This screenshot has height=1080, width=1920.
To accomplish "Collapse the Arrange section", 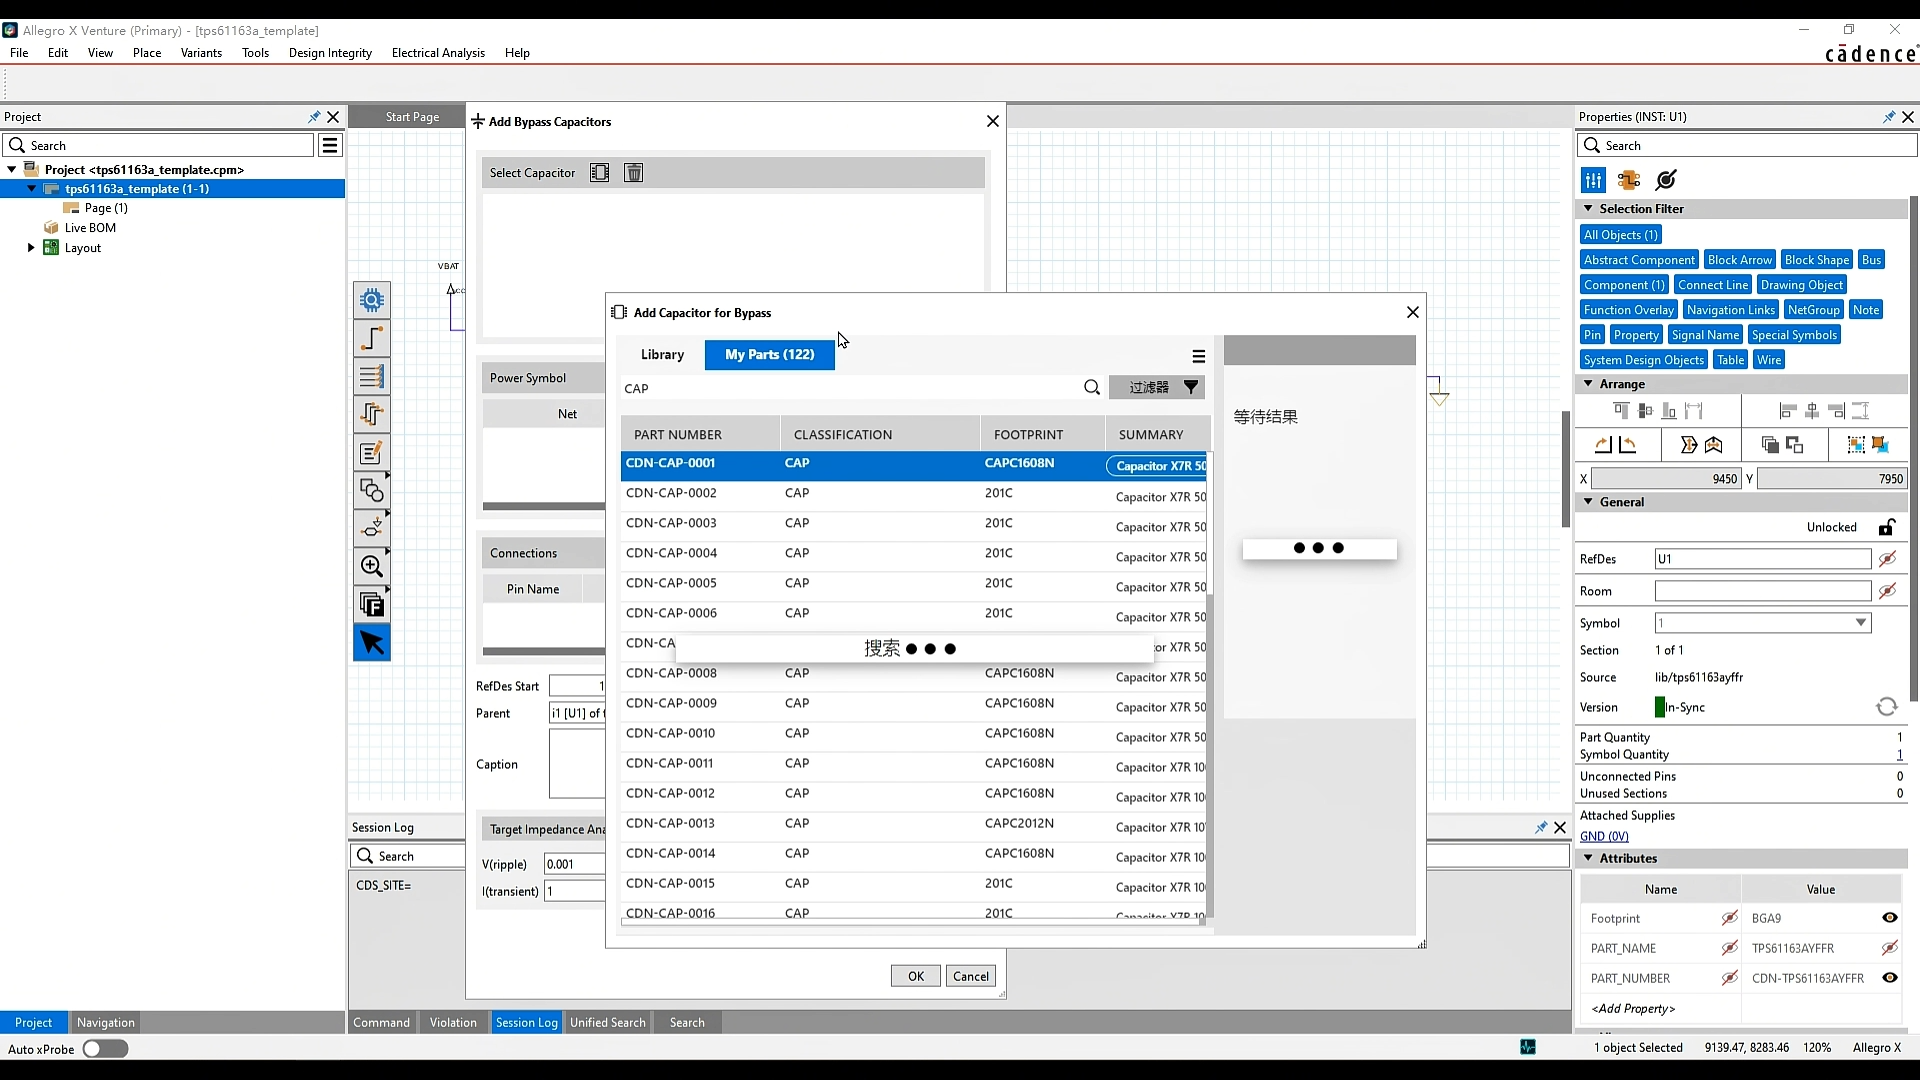I will click(1588, 384).
